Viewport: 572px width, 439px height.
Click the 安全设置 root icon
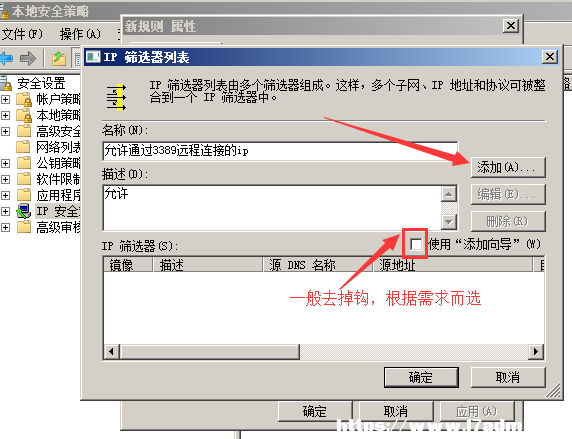pyautogui.click(x=6, y=83)
